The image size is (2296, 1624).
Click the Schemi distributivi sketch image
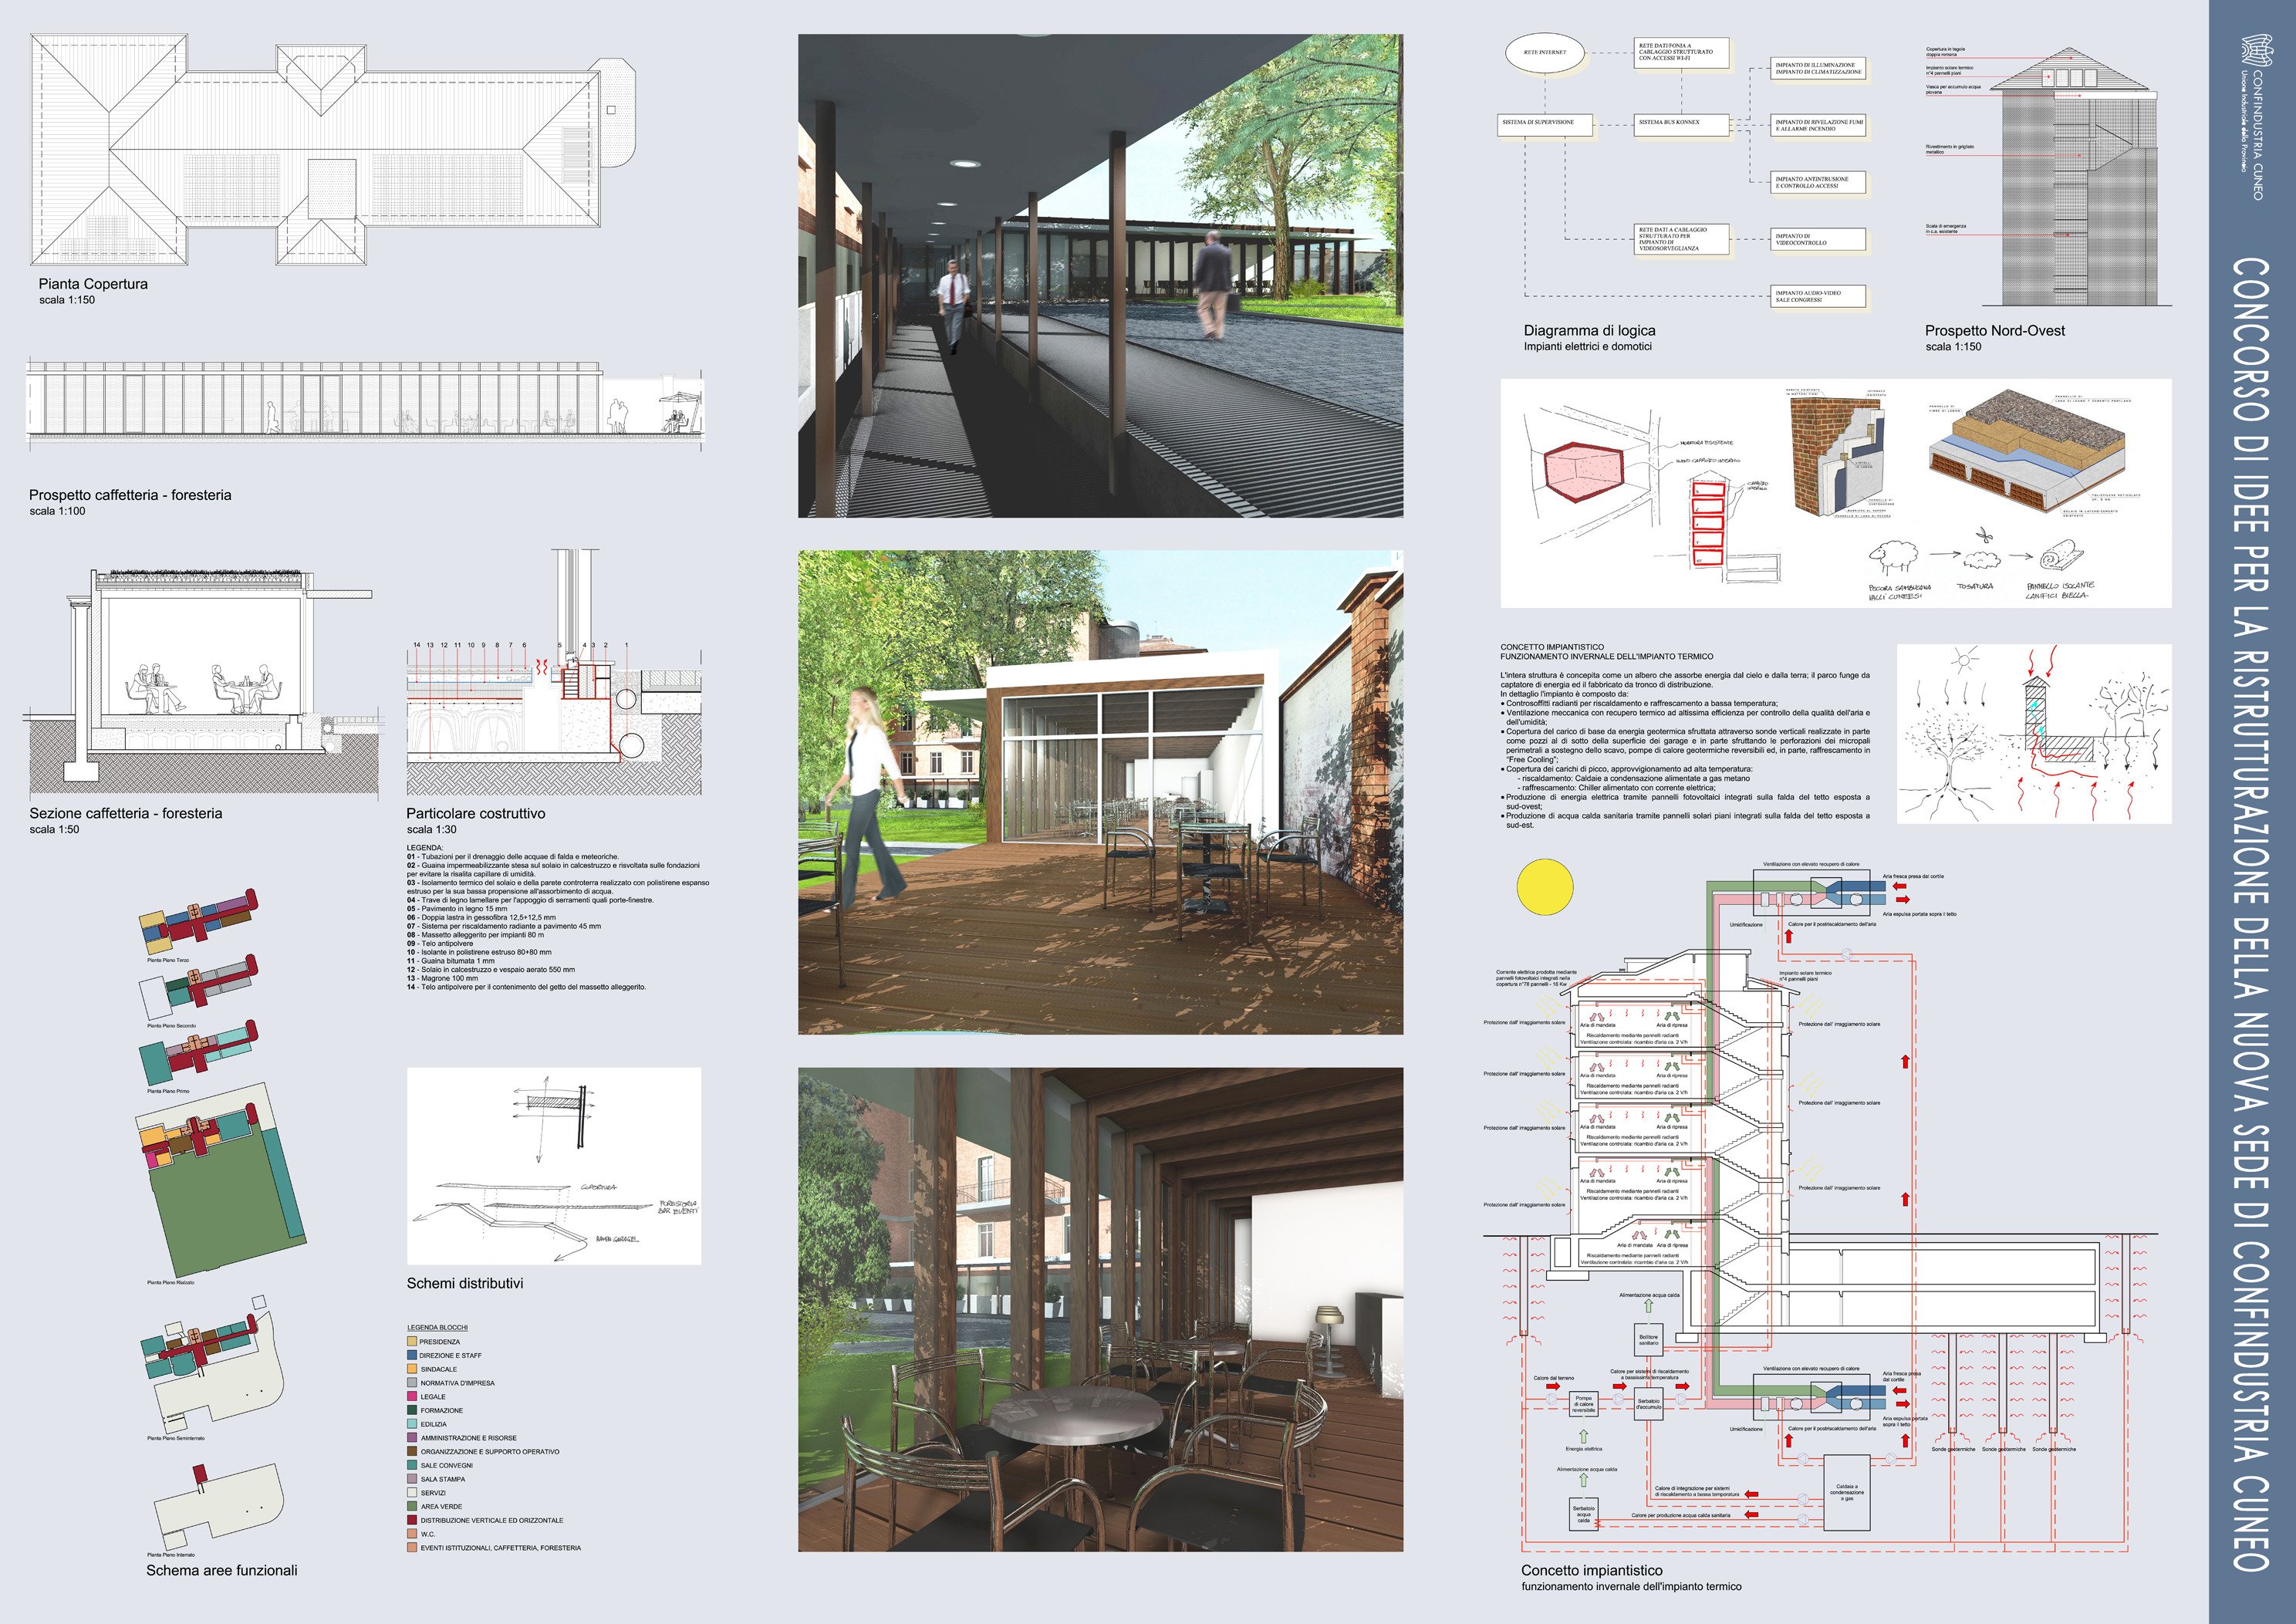click(x=554, y=1166)
